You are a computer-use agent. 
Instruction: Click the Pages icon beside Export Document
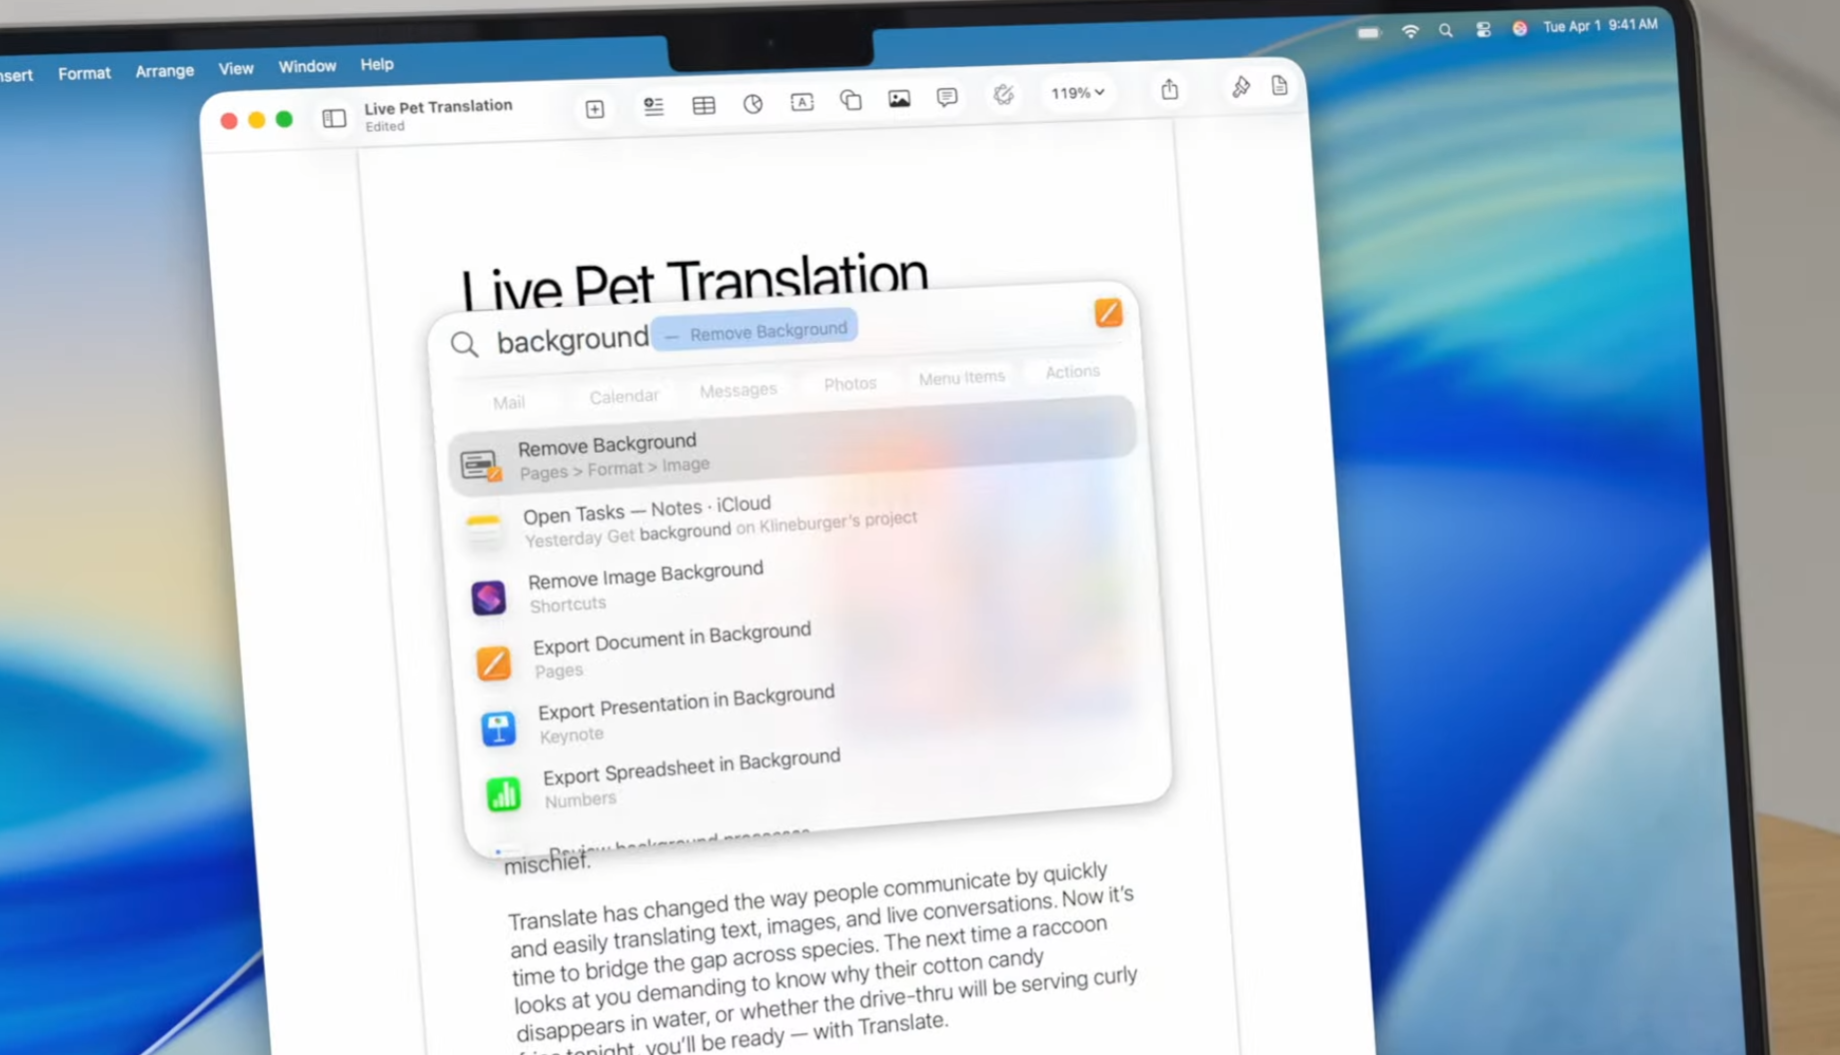(x=493, y=663)
